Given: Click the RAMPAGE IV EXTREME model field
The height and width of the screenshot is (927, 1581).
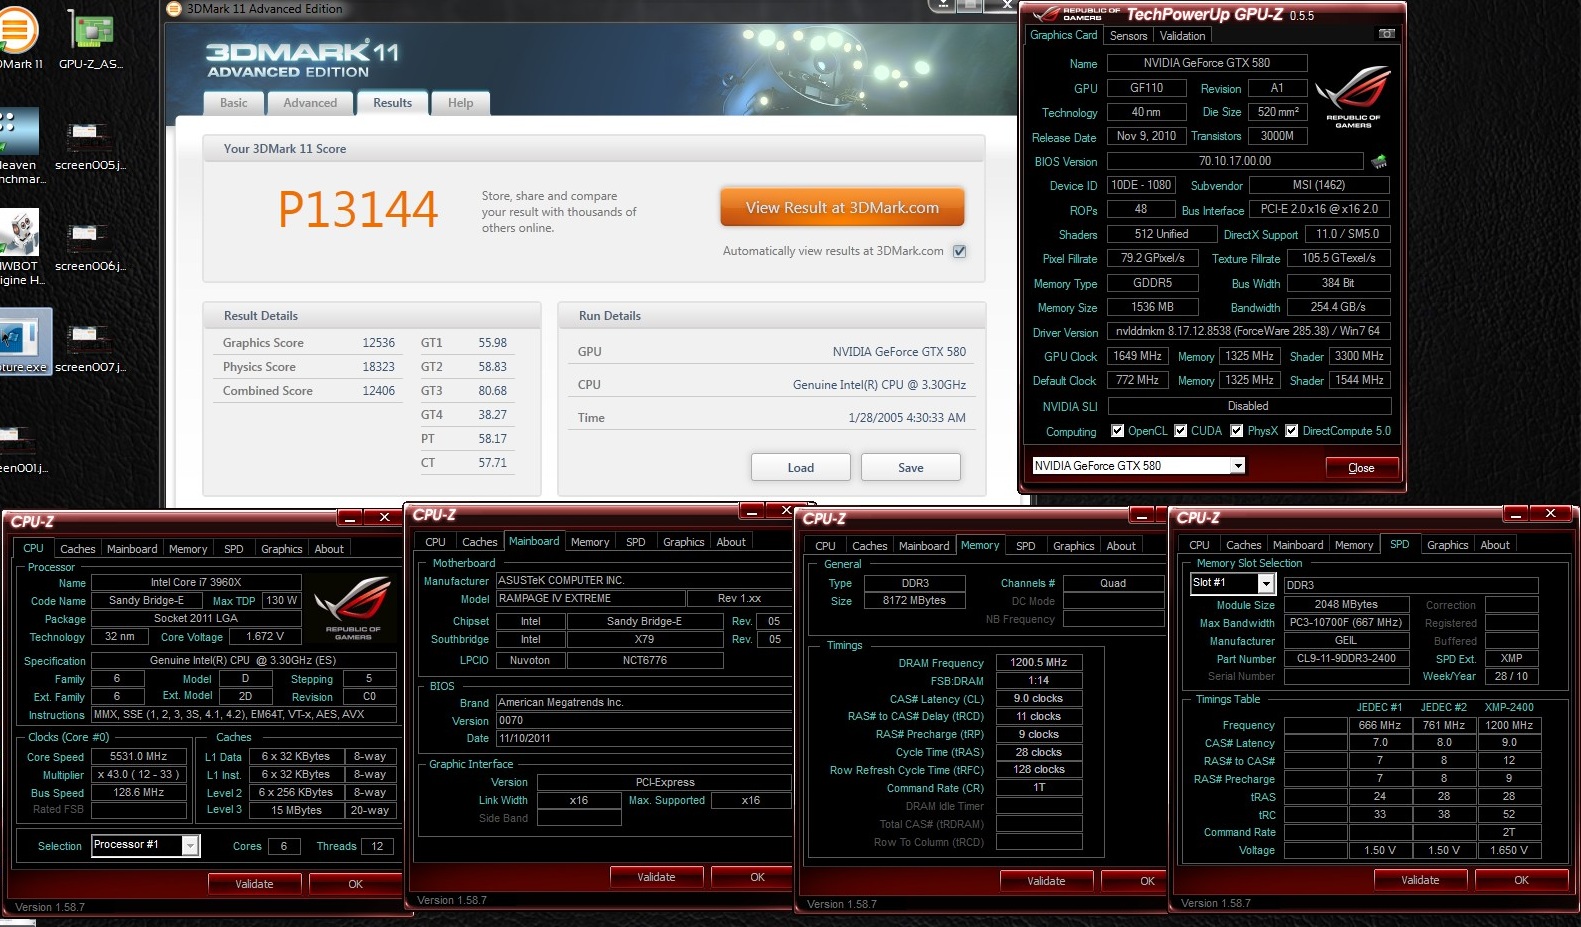Looking at the screenshot, I should 590,598.
